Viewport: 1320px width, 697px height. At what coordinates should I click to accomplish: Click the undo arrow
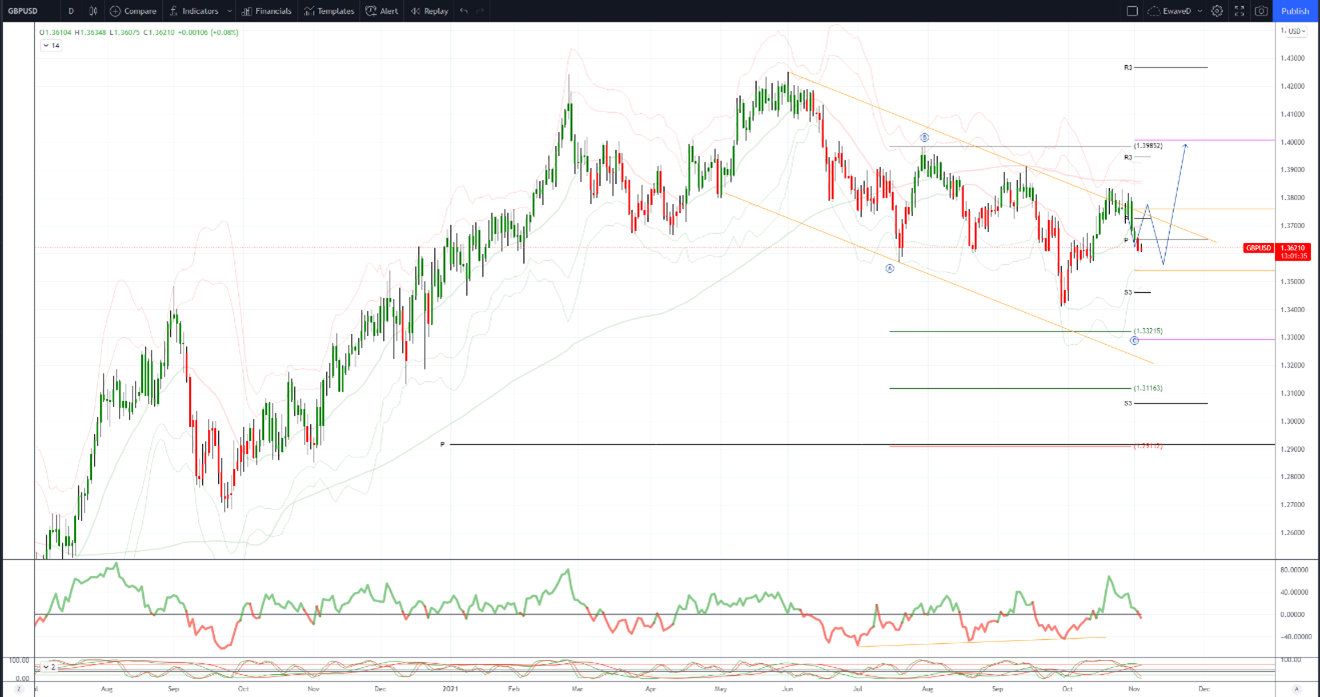(x=464, y=11)
